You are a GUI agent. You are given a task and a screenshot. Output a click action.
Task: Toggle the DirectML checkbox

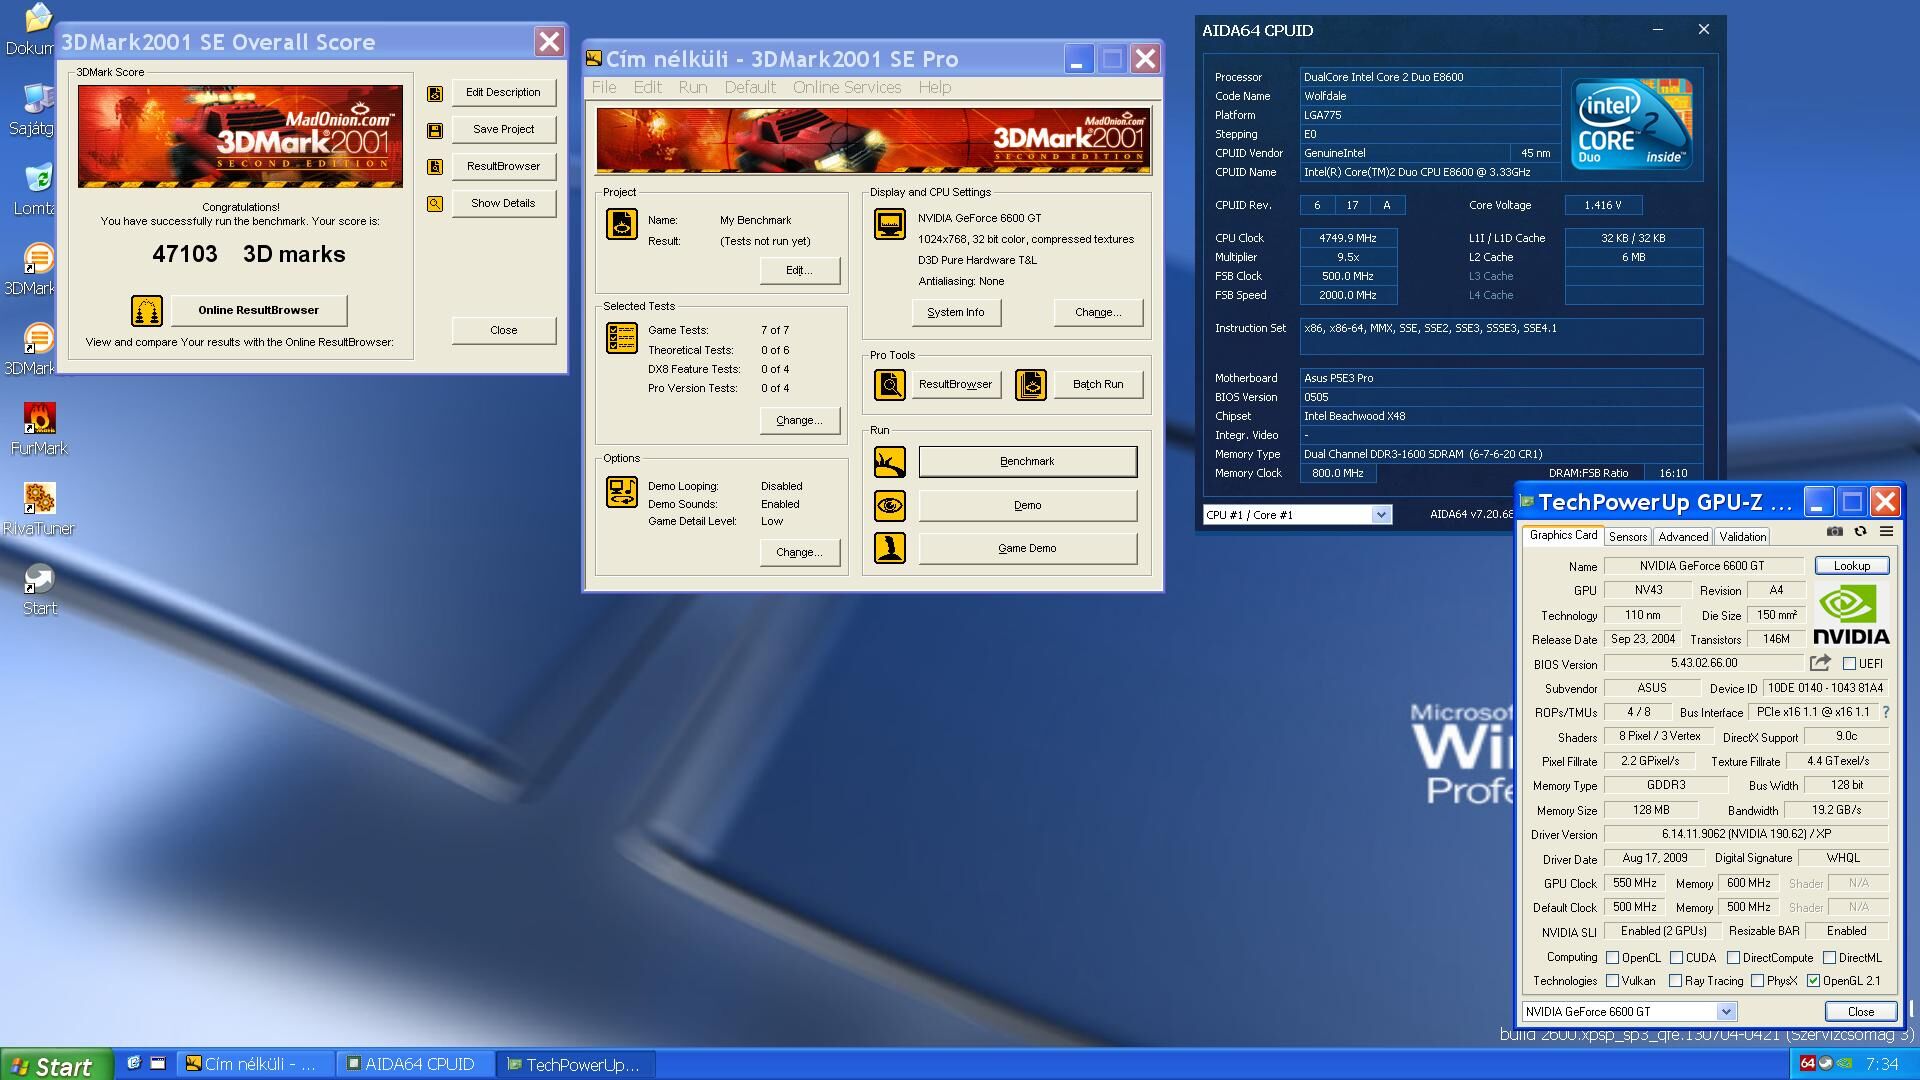[x=1829, y=958]
